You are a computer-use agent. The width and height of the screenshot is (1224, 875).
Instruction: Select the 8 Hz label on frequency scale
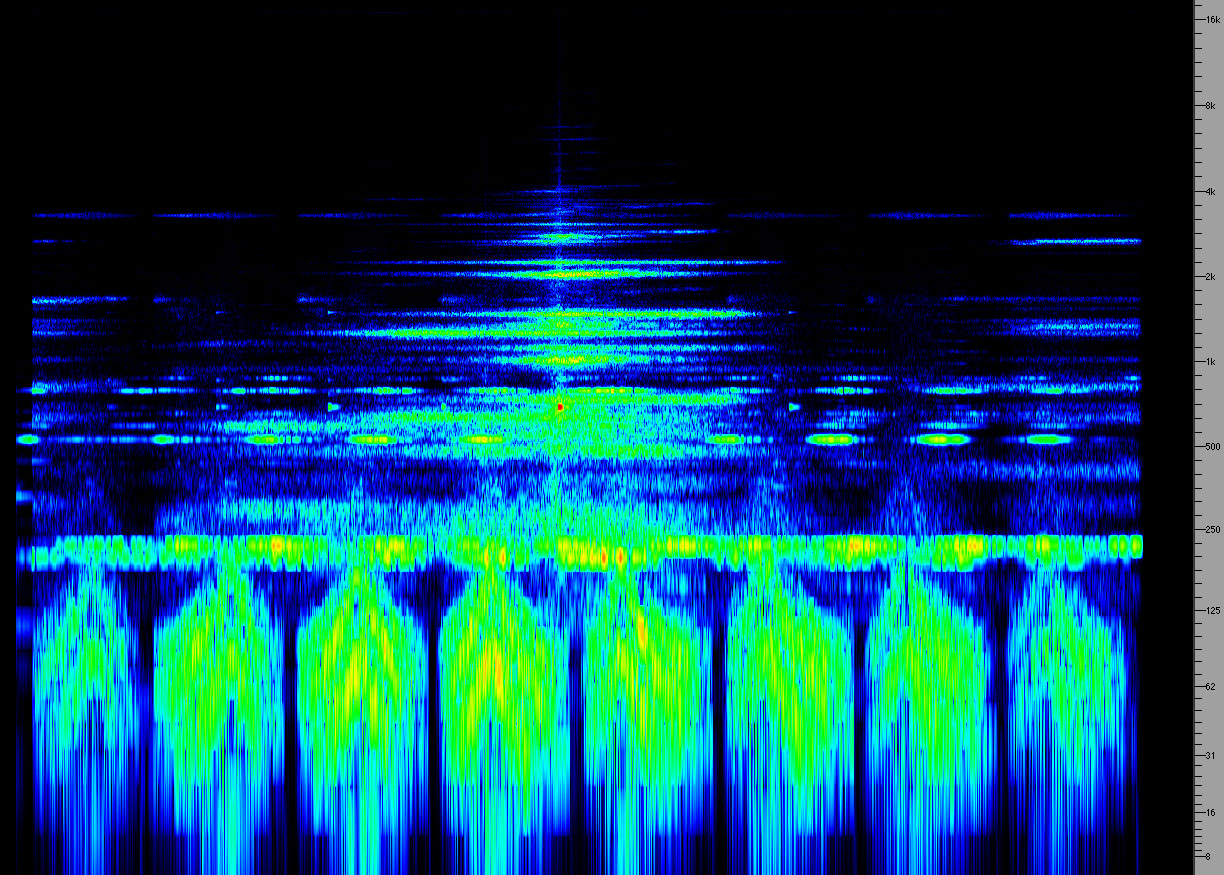(1208, 856)
